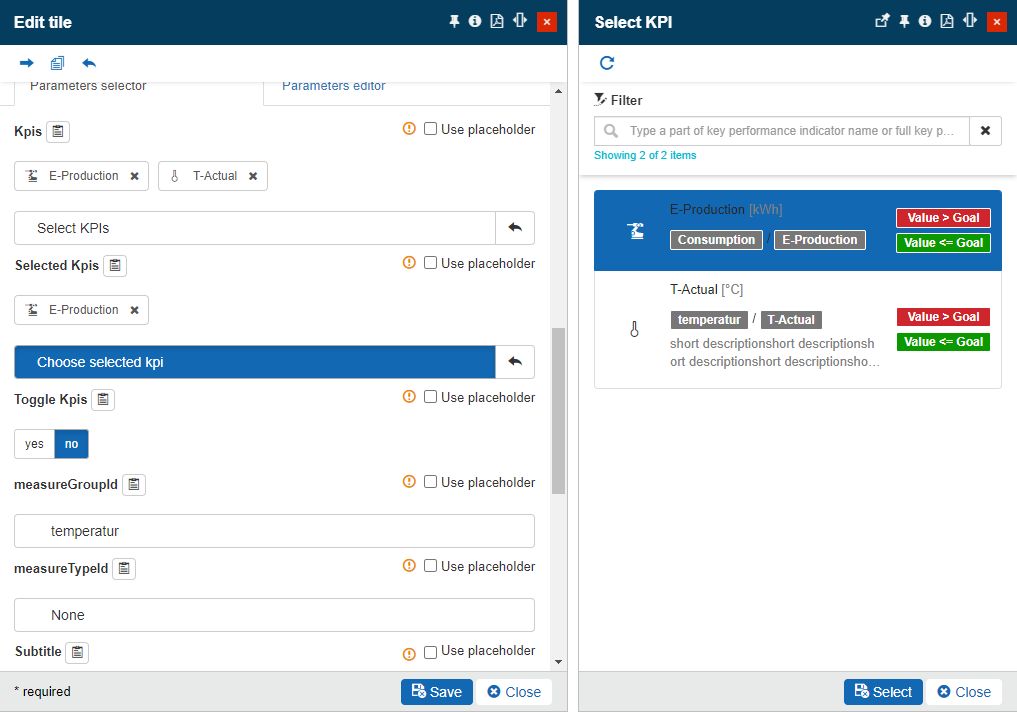Click the copy icon in Edit tile toolbar
The height and width of the screenshot is (712, 1017).
click(58, 63)
